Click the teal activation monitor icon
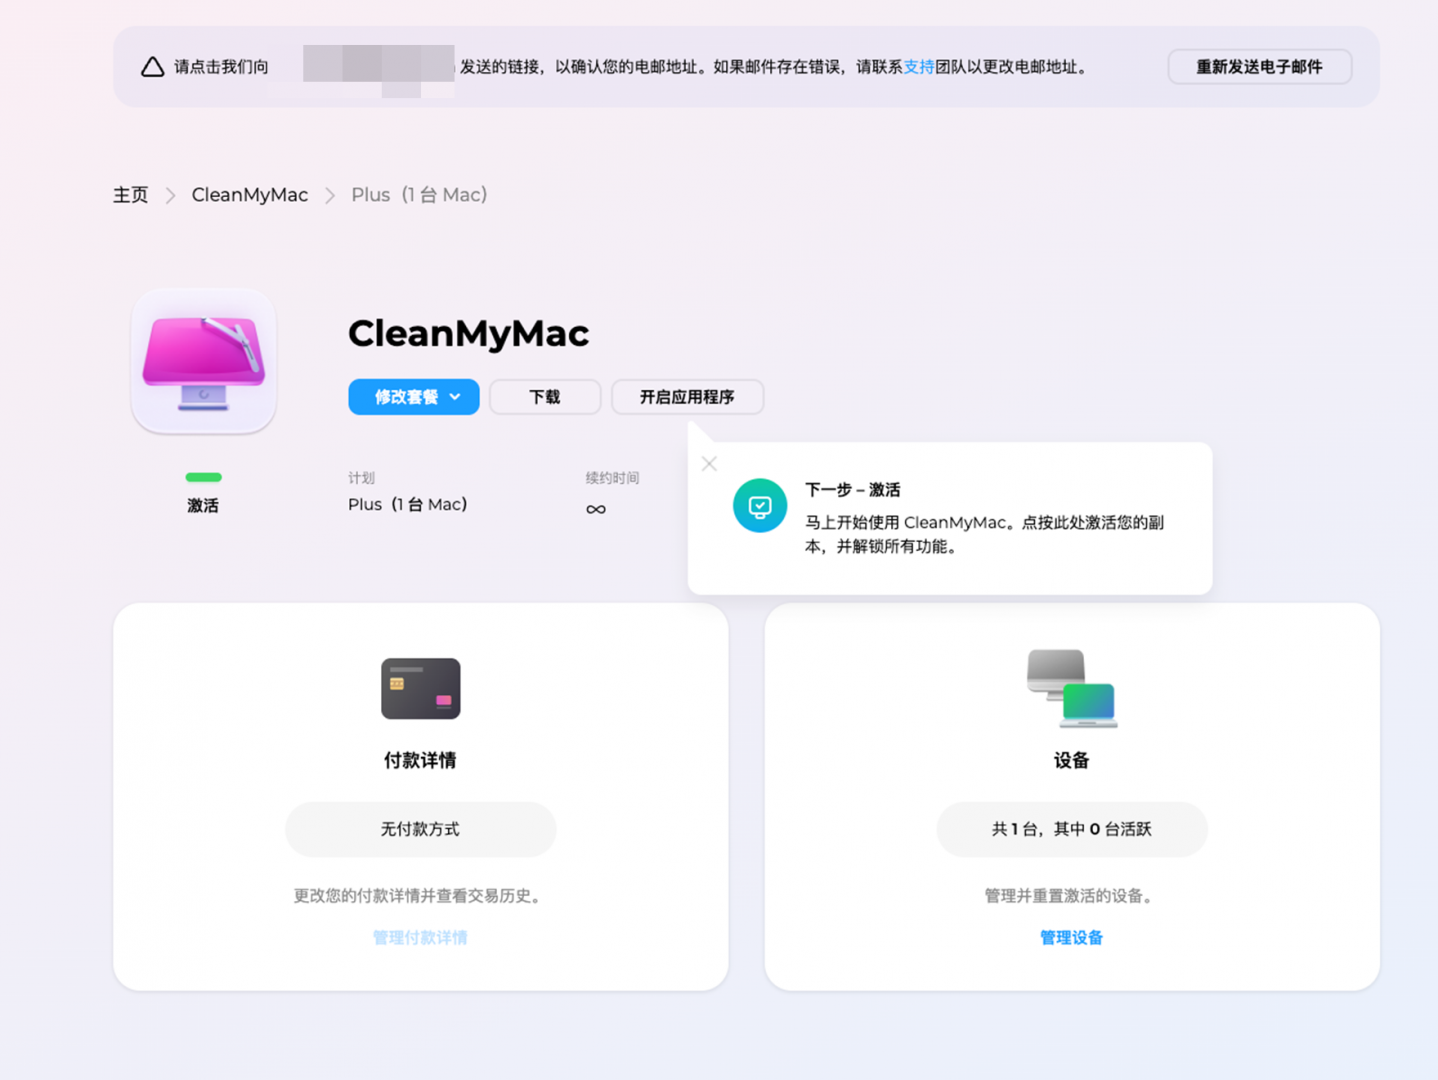The width and height of the screenshot is (1438, 1080). [x=760, y=506]
